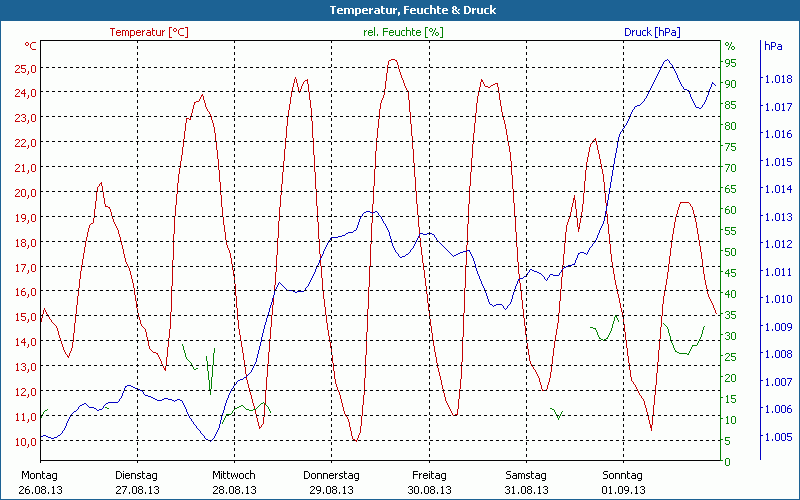Image resolution: width=800 pixels, height=500 pixels.
Task: Select the Montag 26.08.13 date label
Action: pyautogui.click(x=40, y=483)
